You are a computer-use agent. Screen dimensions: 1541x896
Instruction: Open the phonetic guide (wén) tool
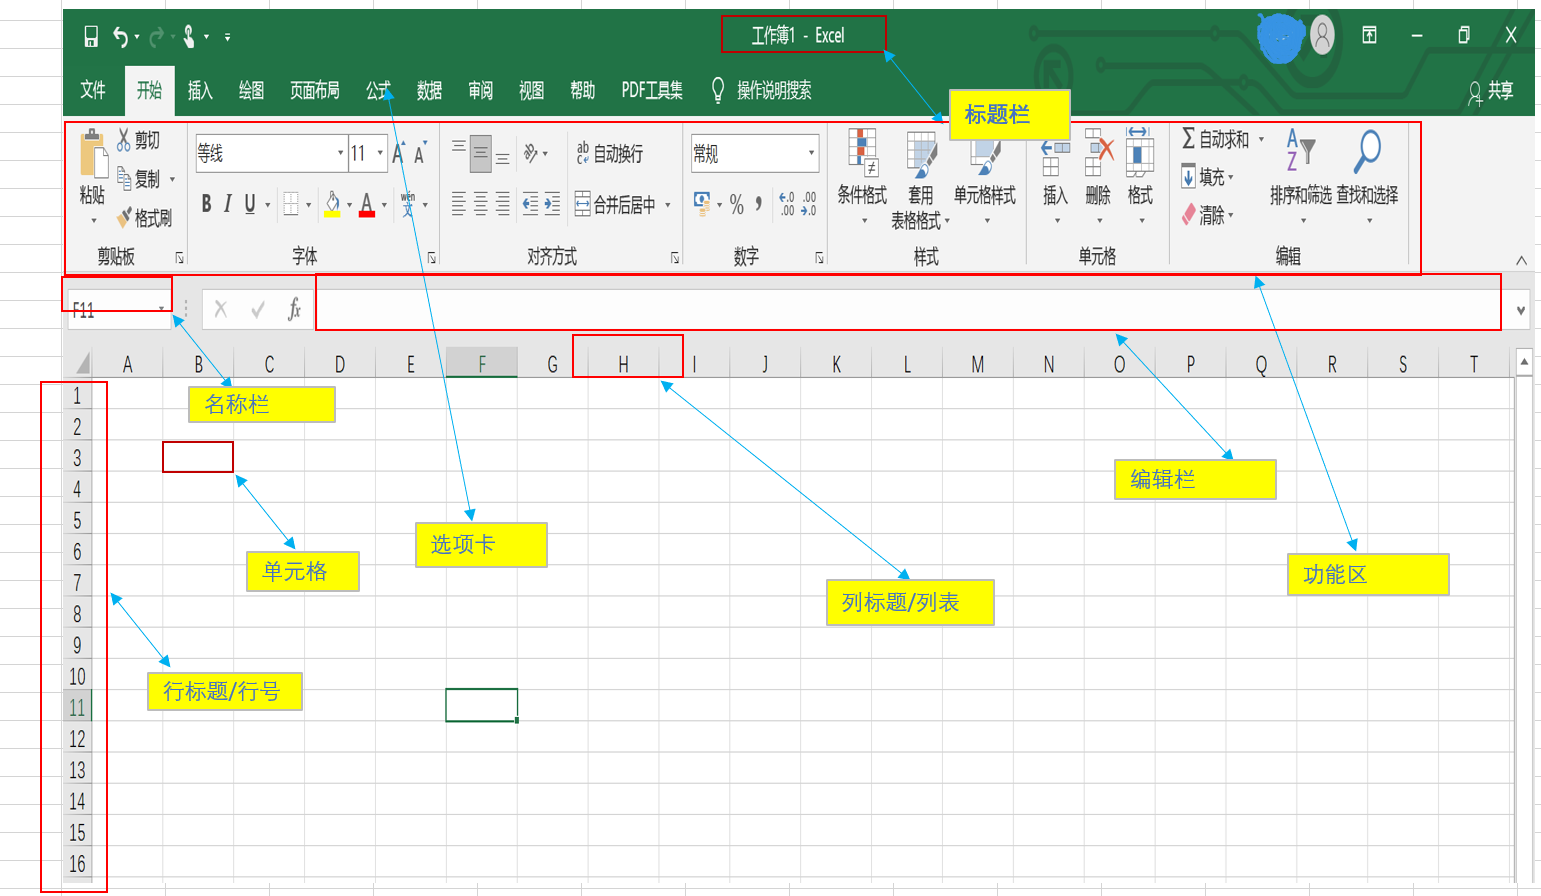408,204
